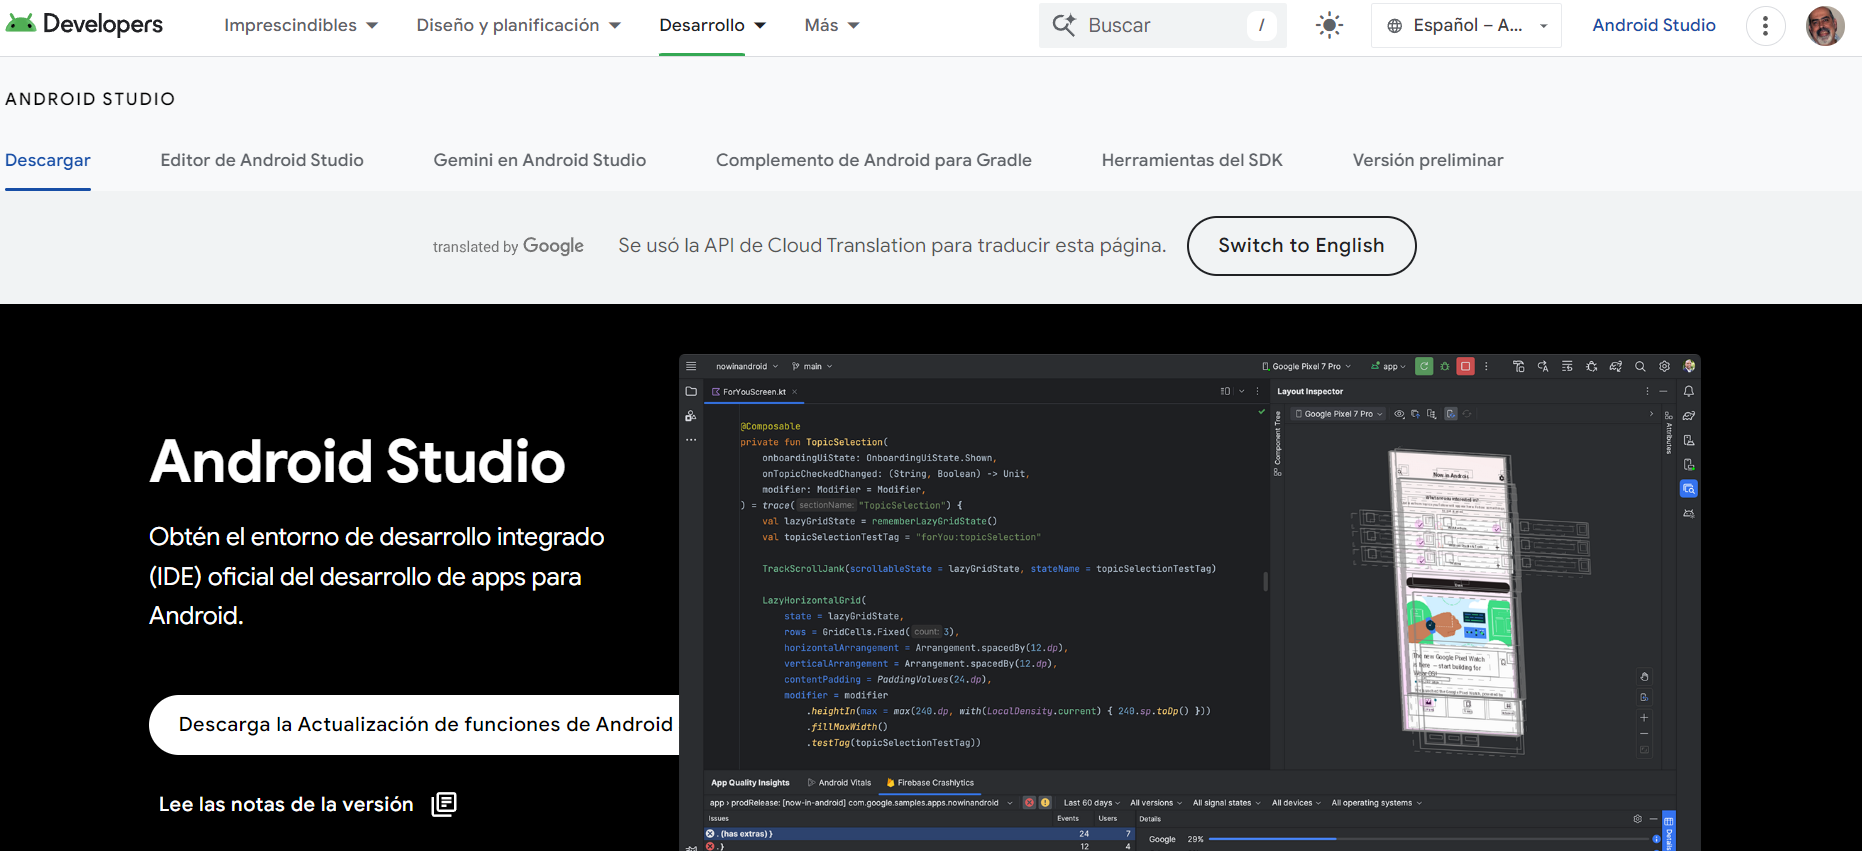Open the Versión preliminar tab
This screenshot has height=851, width=1862.
coord(1428,160)
